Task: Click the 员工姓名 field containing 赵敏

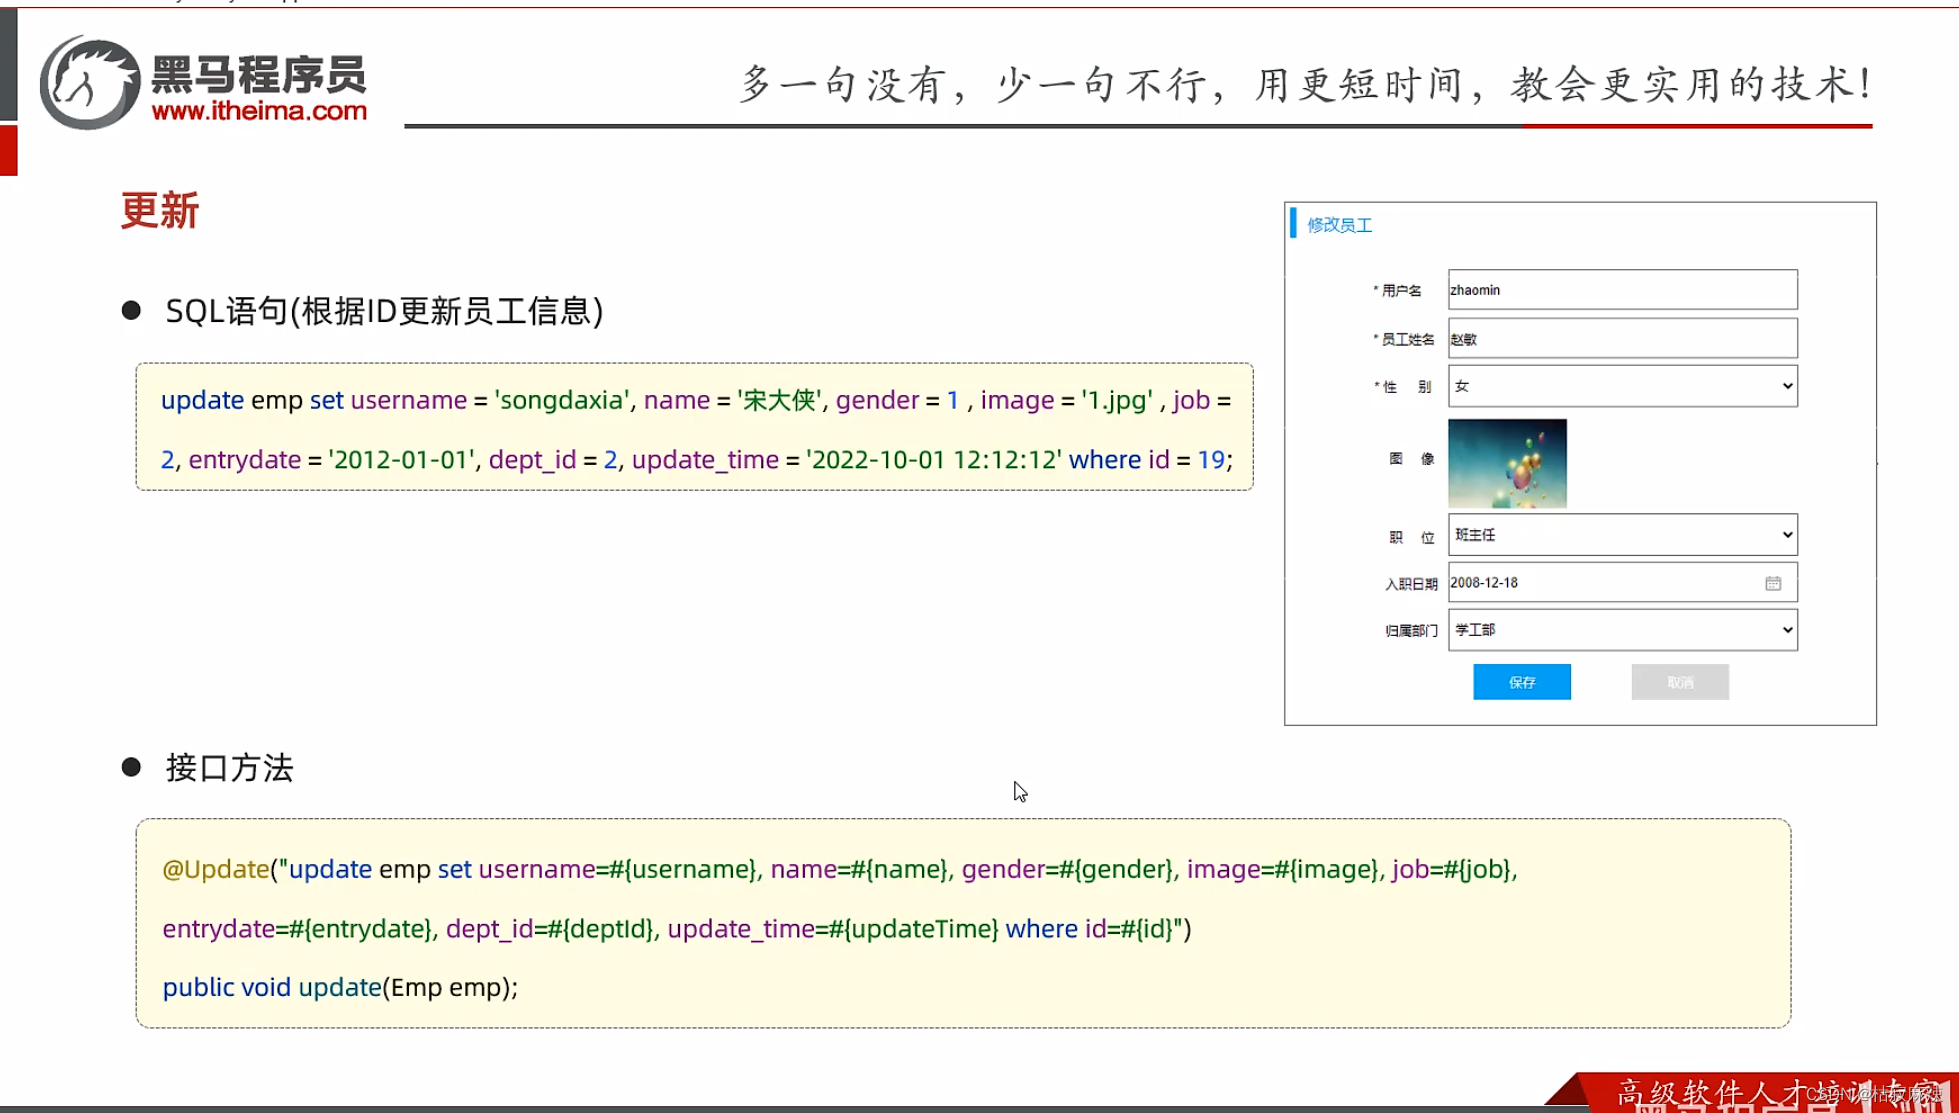Action: tap(1621, 339)
